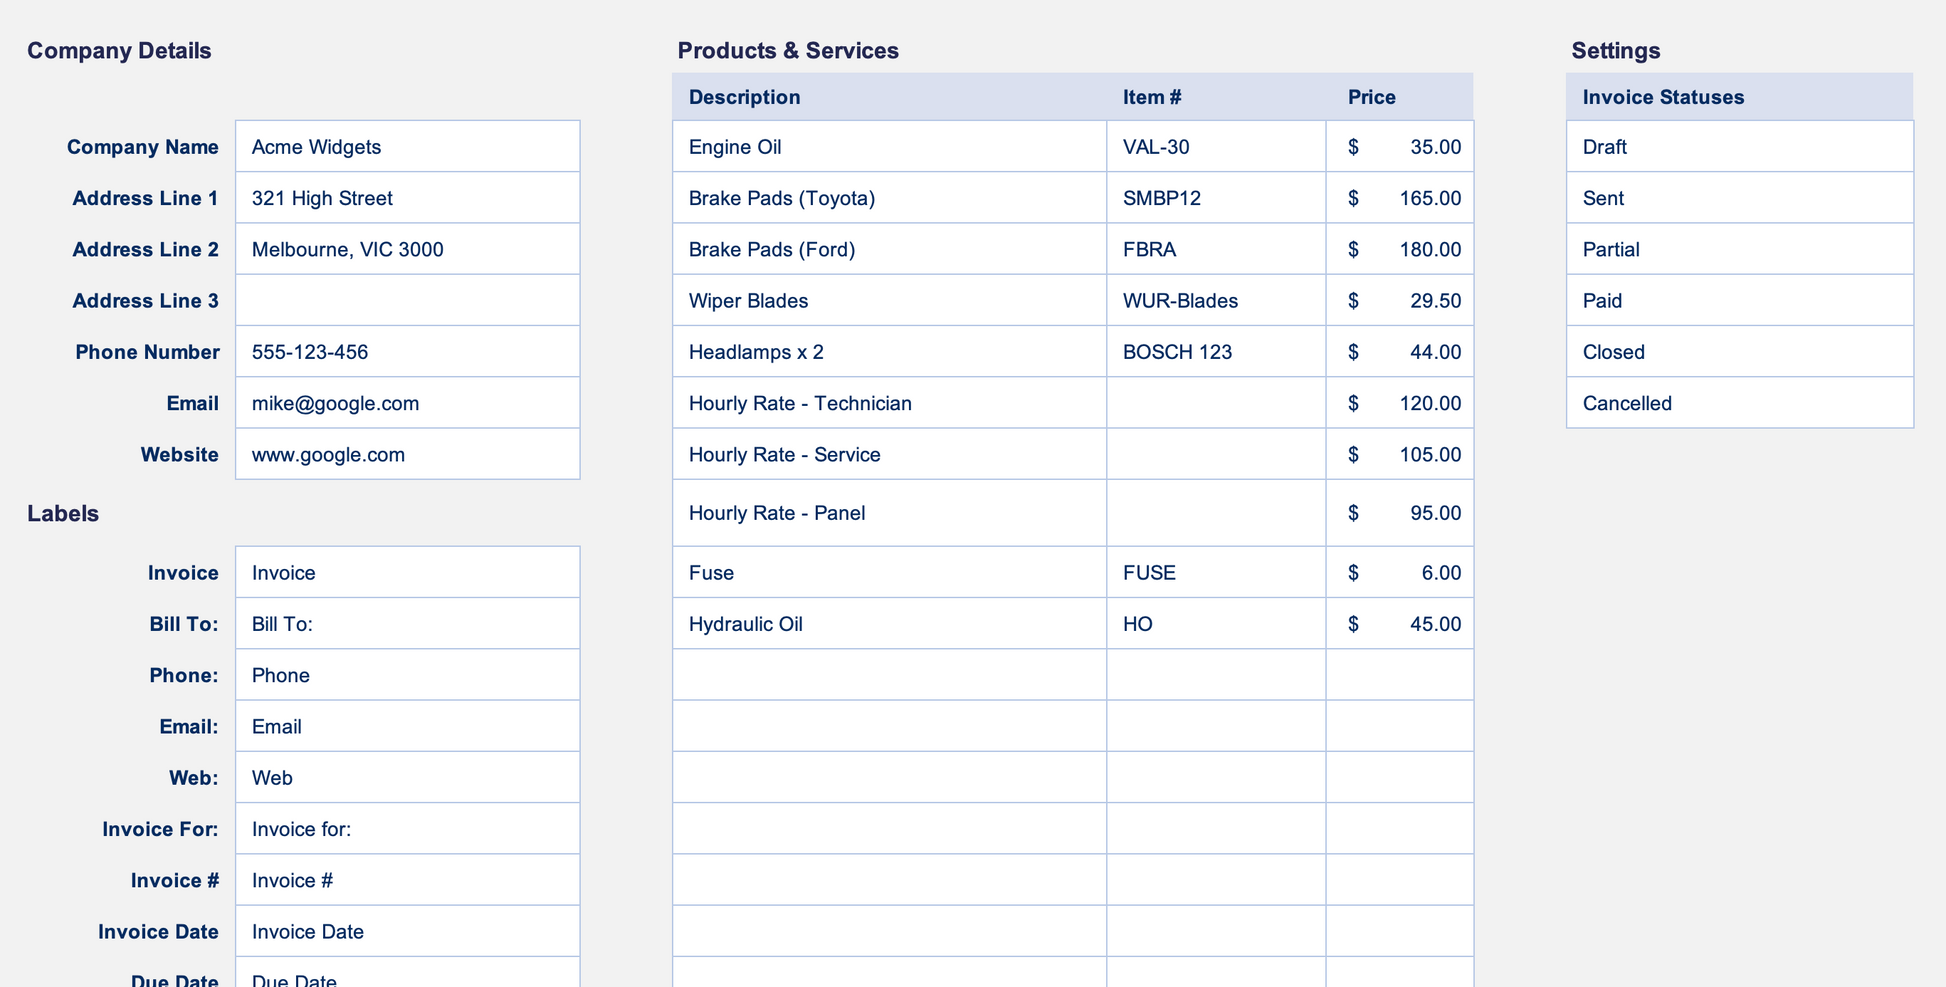Click the BOSCH 123 item number cell

1215,352
